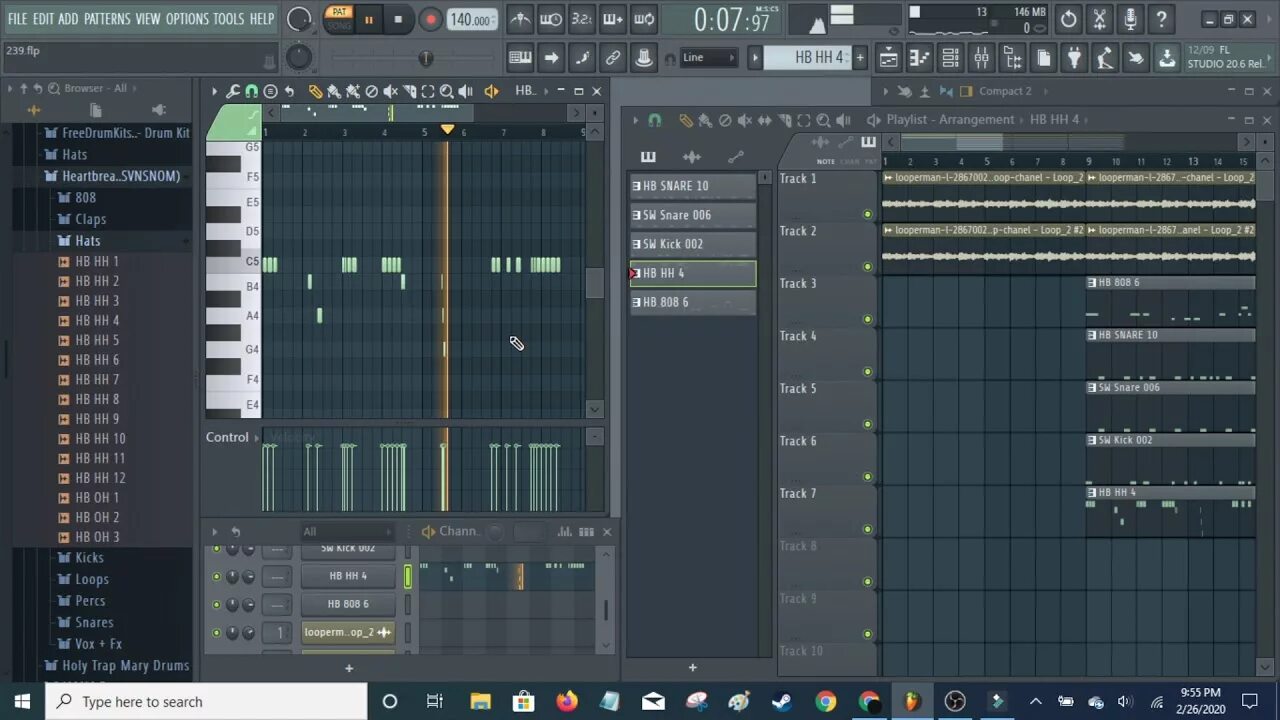Select the HB HH 7 sample
Image resolution: width=1280 pixels, height=720 pixels.
point(97,380)
